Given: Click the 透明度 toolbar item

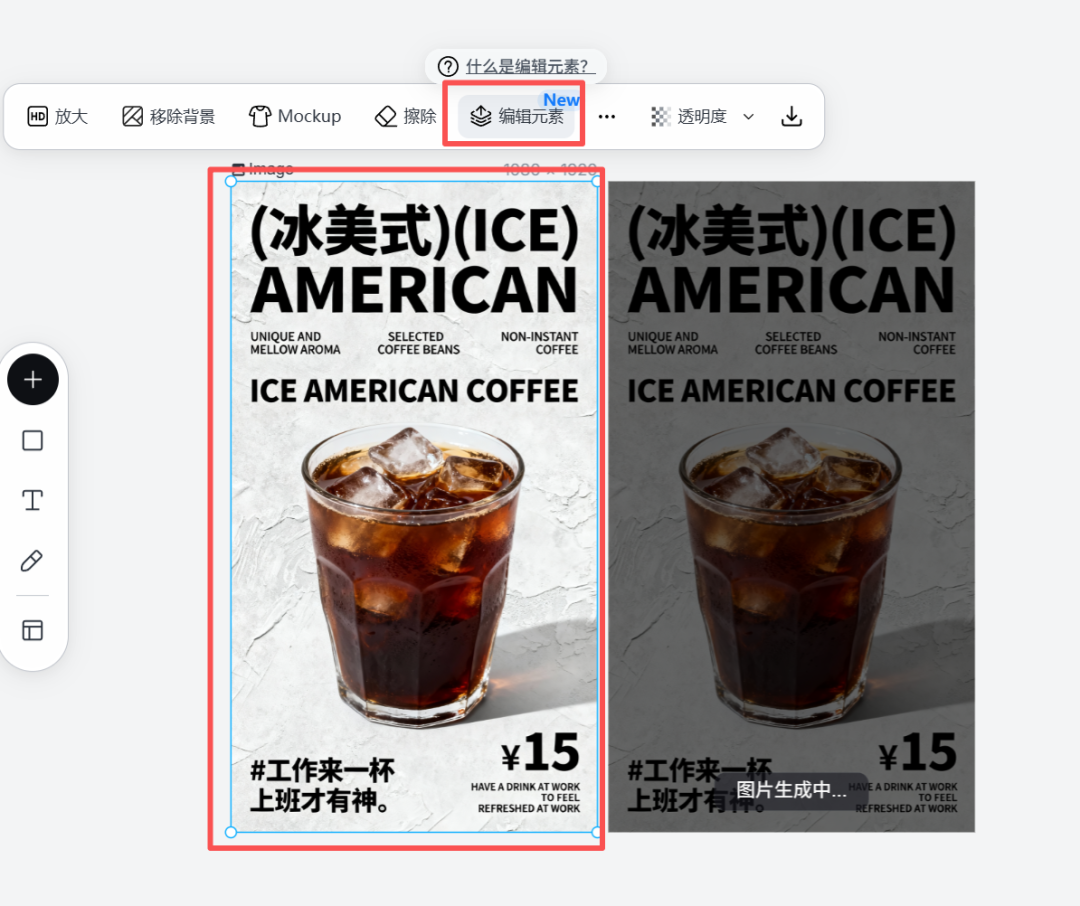Looking at the screenshot, I should point(703,116).
